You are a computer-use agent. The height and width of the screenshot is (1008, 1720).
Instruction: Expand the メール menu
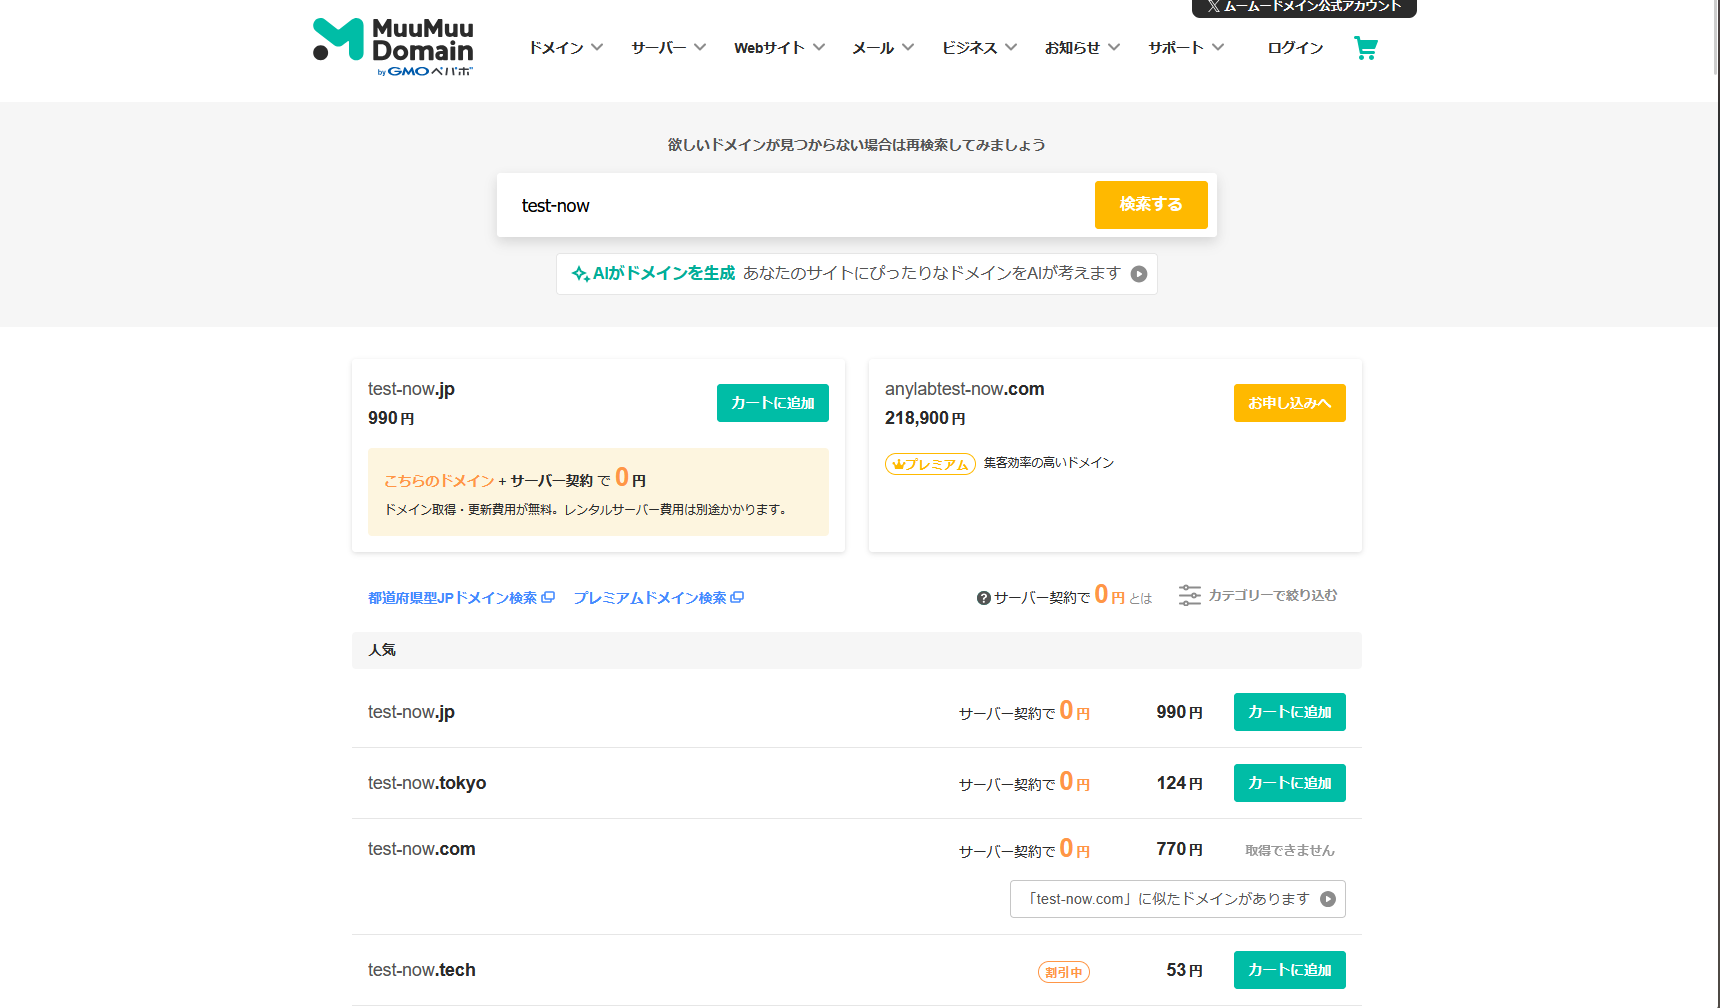[883, 48]
